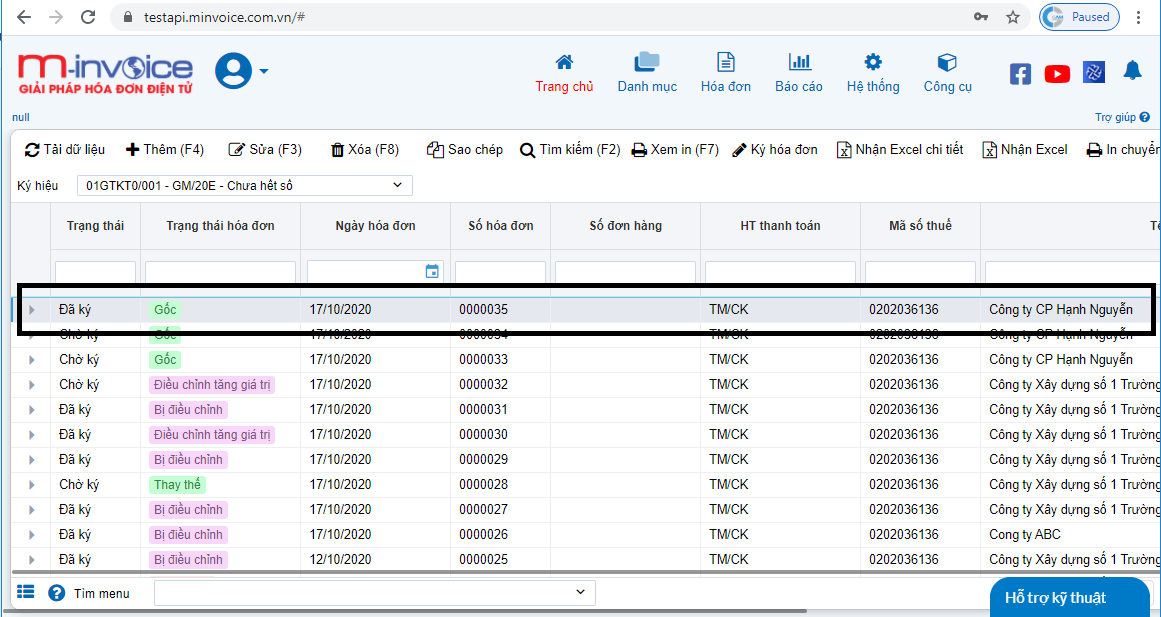Expand the row of invoice 0000028
The image size is (1161, 617).
pos(32,485)
